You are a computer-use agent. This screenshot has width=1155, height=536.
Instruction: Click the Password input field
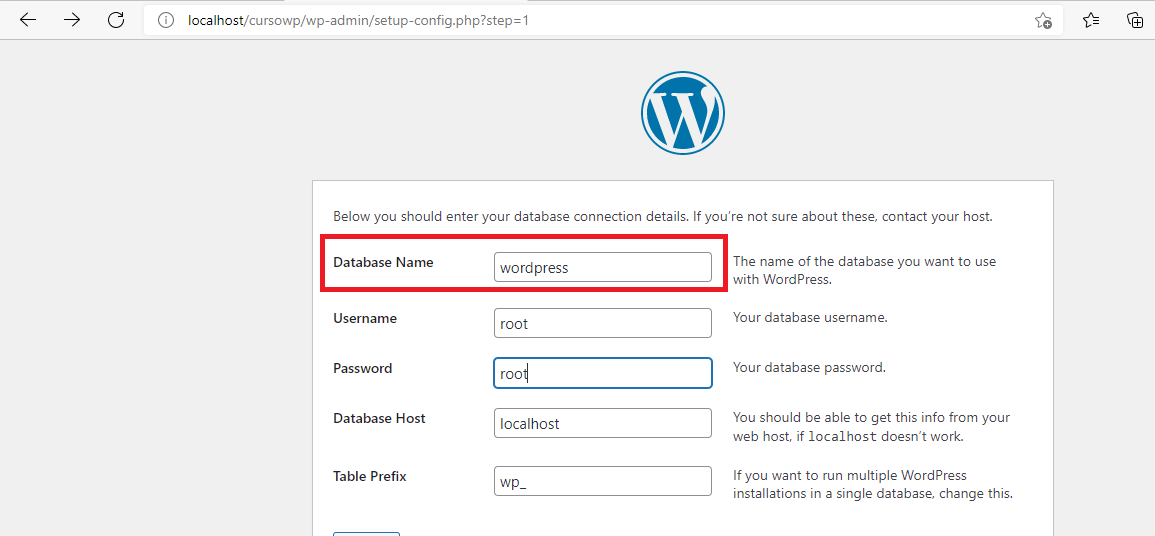coord(603,373)
